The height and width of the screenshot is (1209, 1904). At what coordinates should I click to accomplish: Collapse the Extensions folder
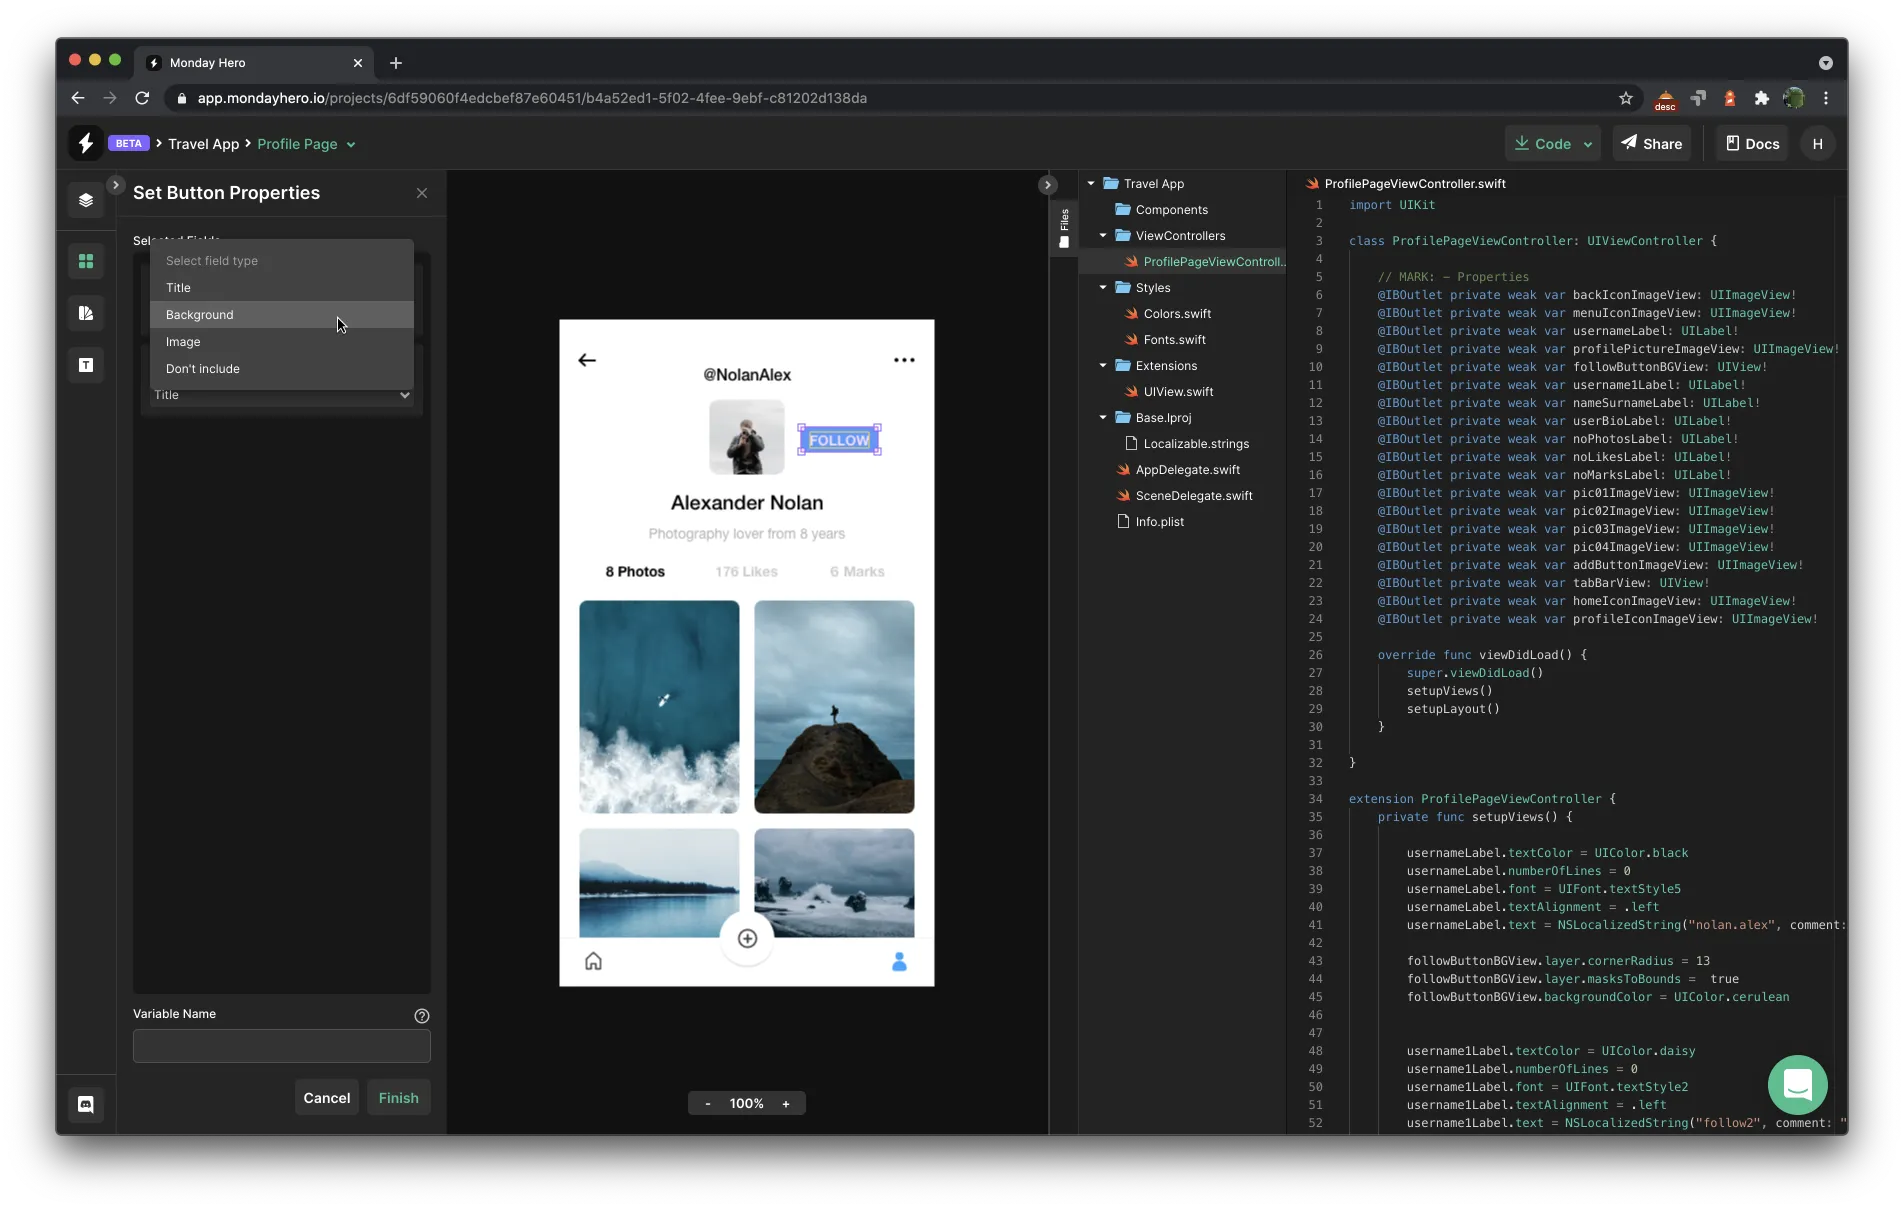click(1103, 366)
